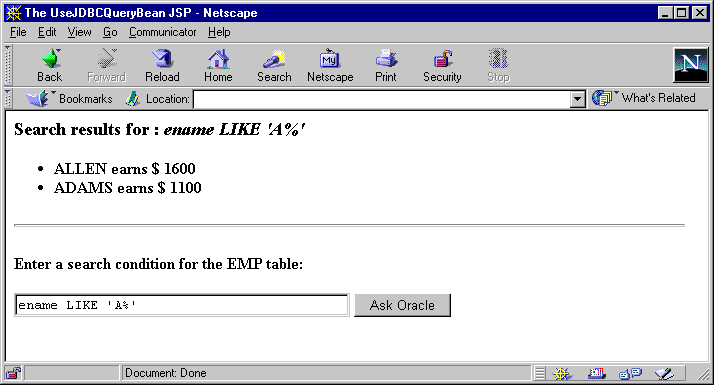
Task: Click 'Enter a search condition' label
Action: tap(158, 264)
